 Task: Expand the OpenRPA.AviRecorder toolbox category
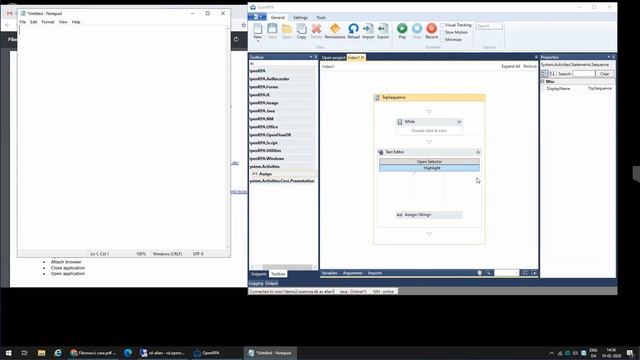click(282, 79)
